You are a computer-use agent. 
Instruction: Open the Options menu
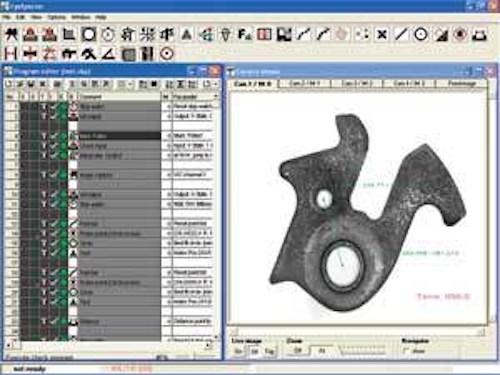(x=57, y=17)
